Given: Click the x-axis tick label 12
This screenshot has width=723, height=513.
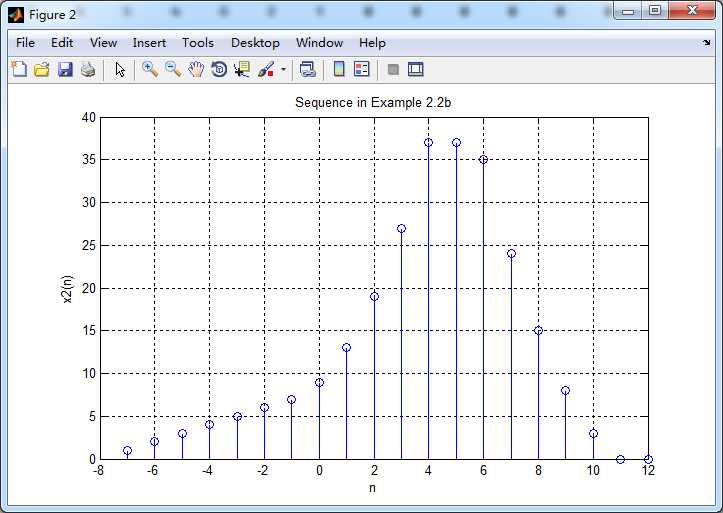Looking at the screenshot, I should click(648, 471).
